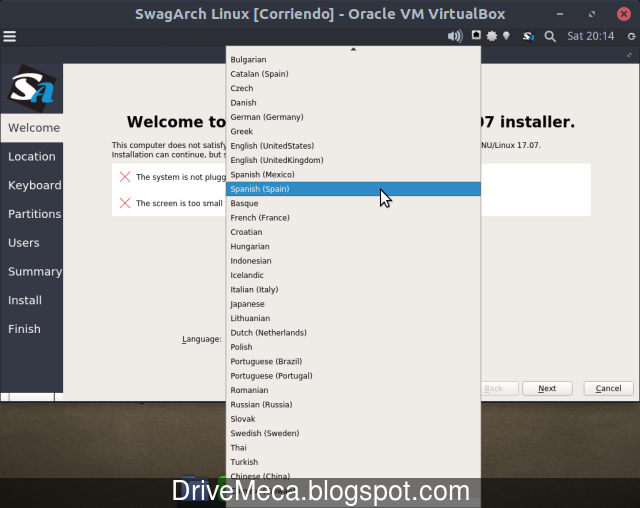640x508 pixels.
Task: Open the Welcome step in sidebar
Action: 32,128
